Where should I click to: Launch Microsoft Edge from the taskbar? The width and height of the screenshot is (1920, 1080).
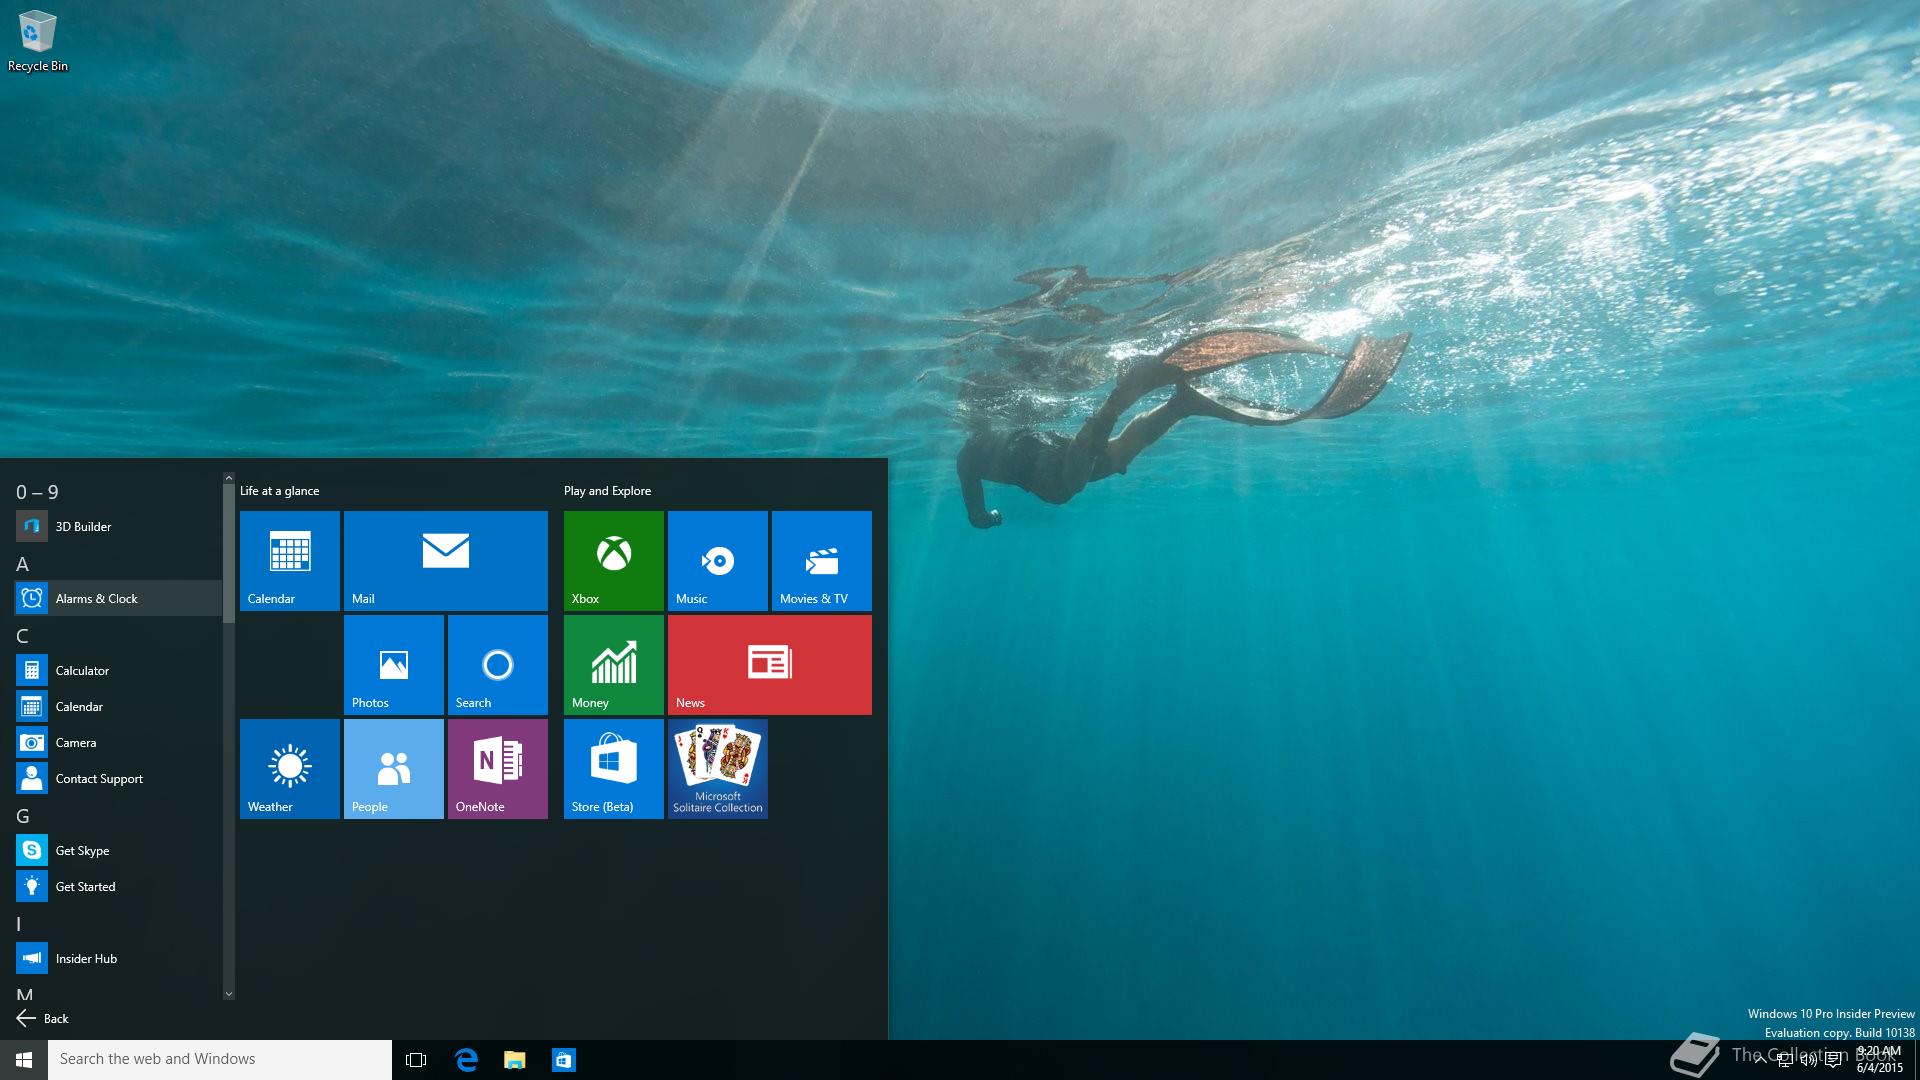click(466, 1060)
